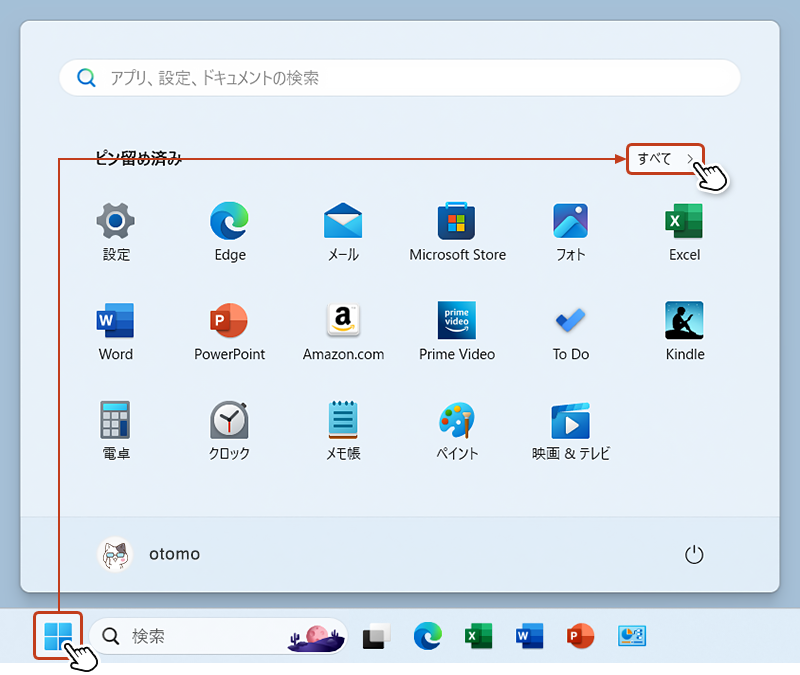Open the Settings (設定) app
Image resolution: width=800 pixels, height=675 pixels.
click(116, 232)
